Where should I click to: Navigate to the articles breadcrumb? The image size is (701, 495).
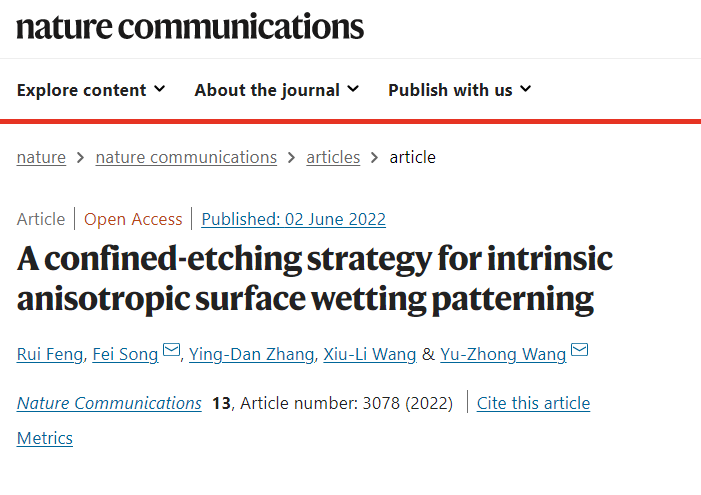click(x=333, y=157)
